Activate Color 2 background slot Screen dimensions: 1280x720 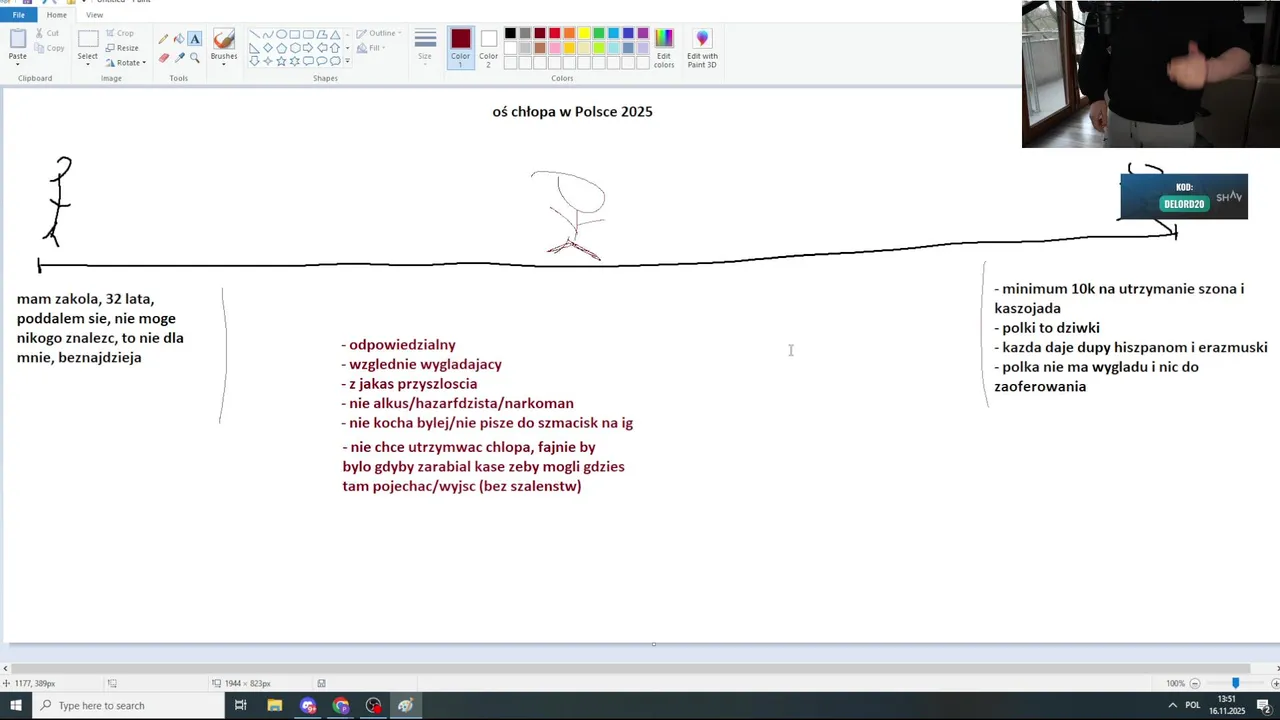(488, 47)
